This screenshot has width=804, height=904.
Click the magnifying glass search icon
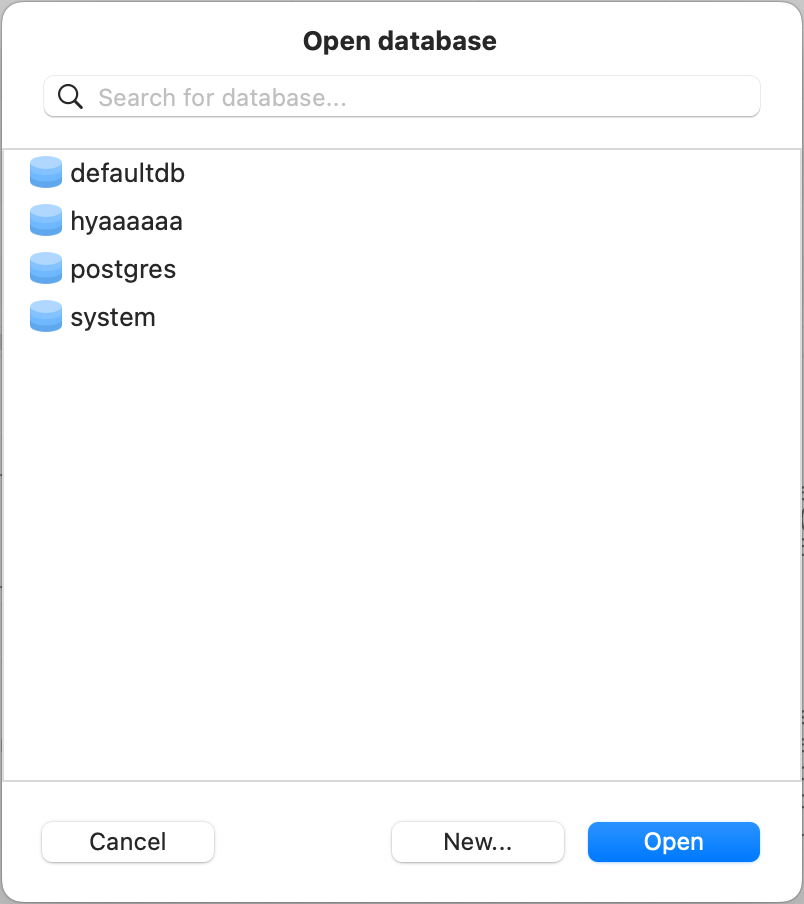tap(69, 96)
